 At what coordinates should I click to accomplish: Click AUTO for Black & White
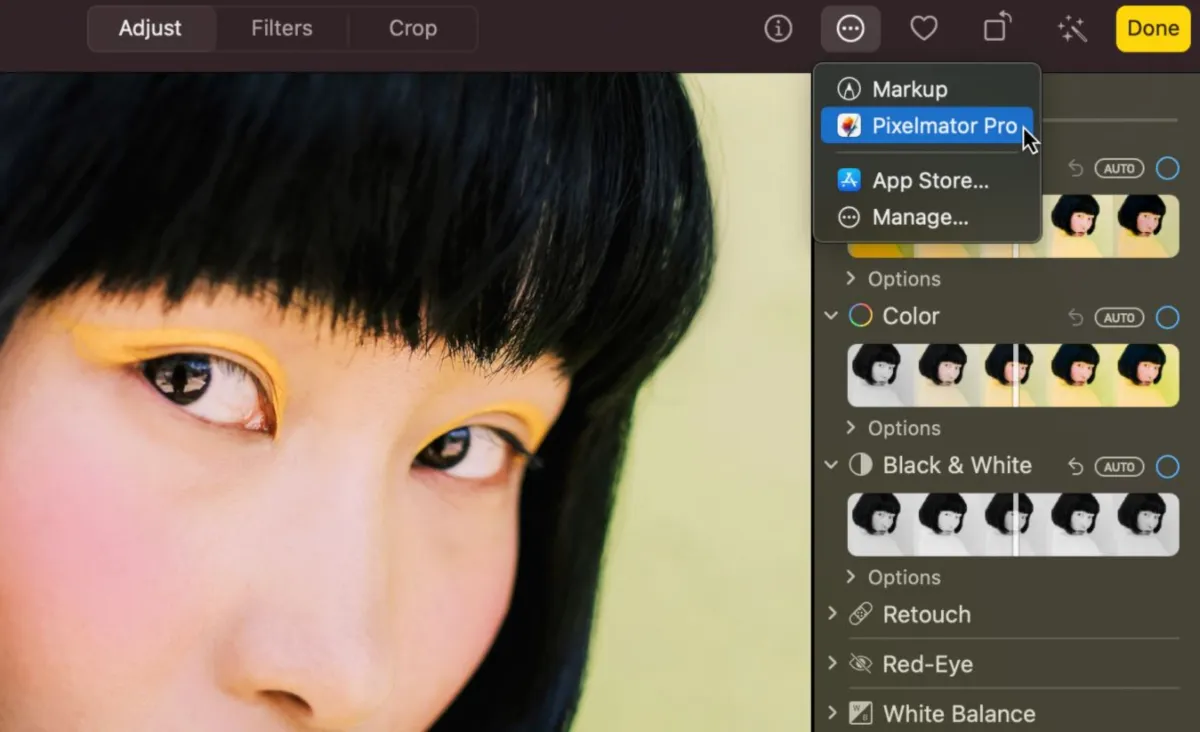(1119, 466)
